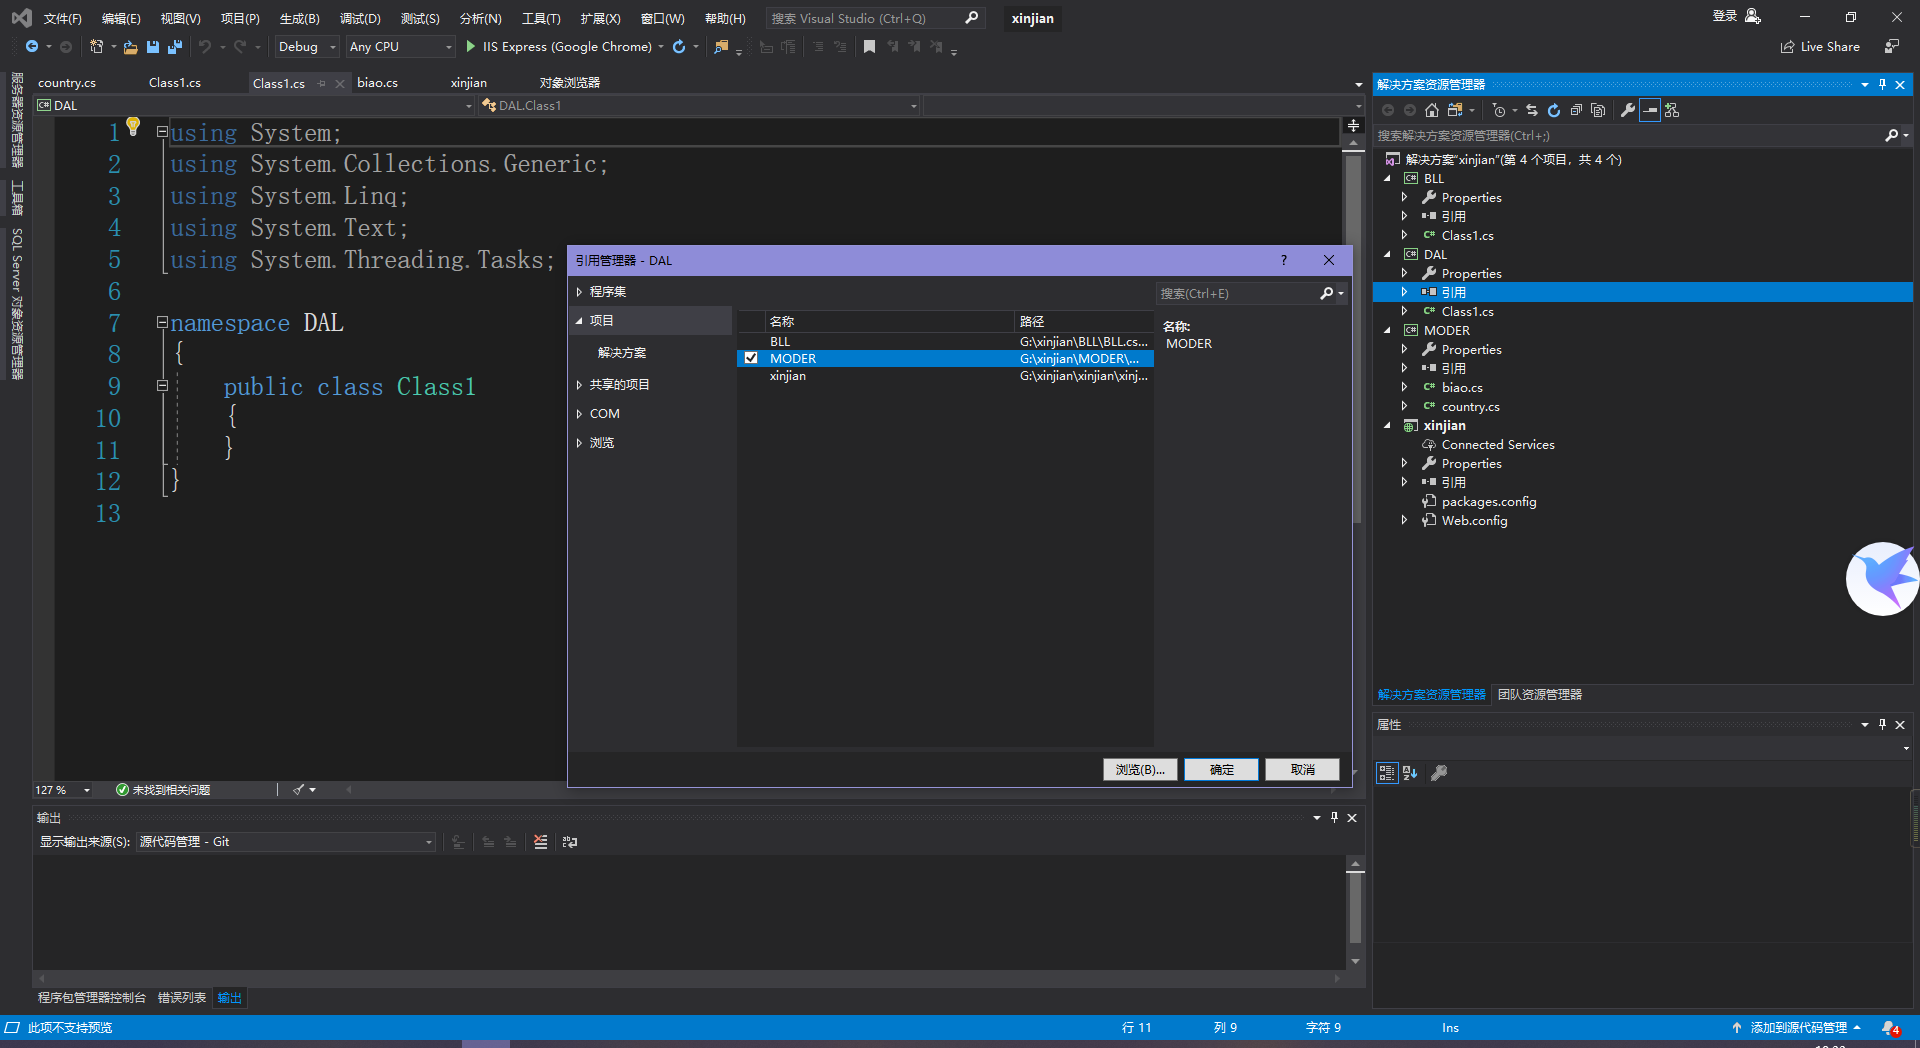Image resolution: width=1920 pixels, height=1048 pixels.
Task: Click Categorized view icon in Properties panel
Action: click(x=1387, y=772)
